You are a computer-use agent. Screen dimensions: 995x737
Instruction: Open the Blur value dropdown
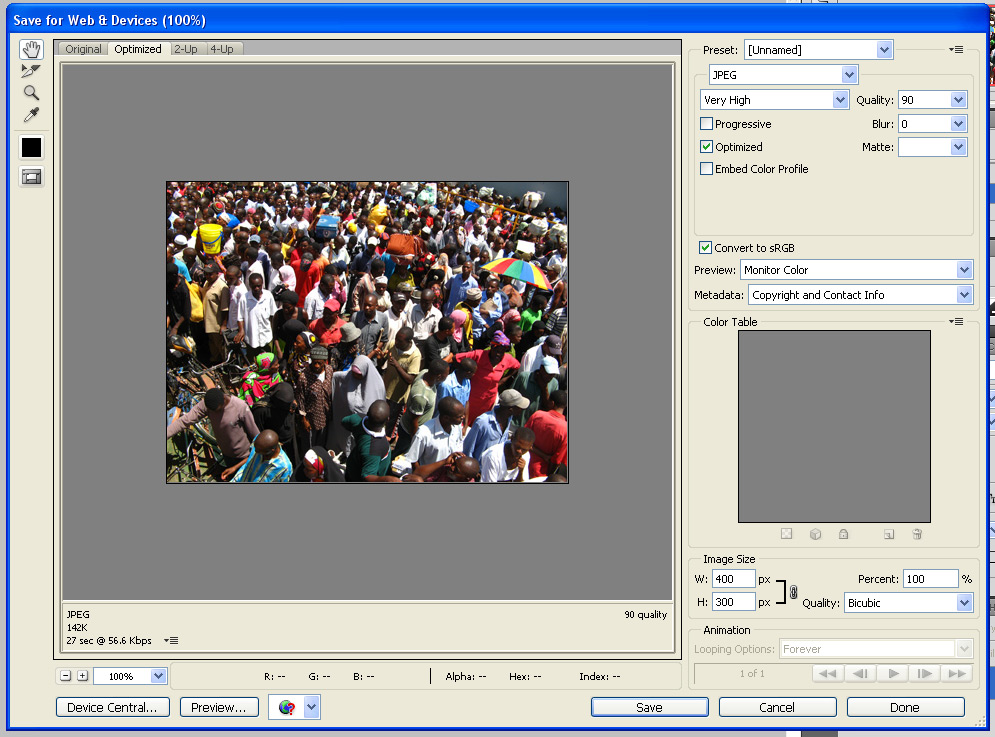pyautogui.click(x=958, y=124)
